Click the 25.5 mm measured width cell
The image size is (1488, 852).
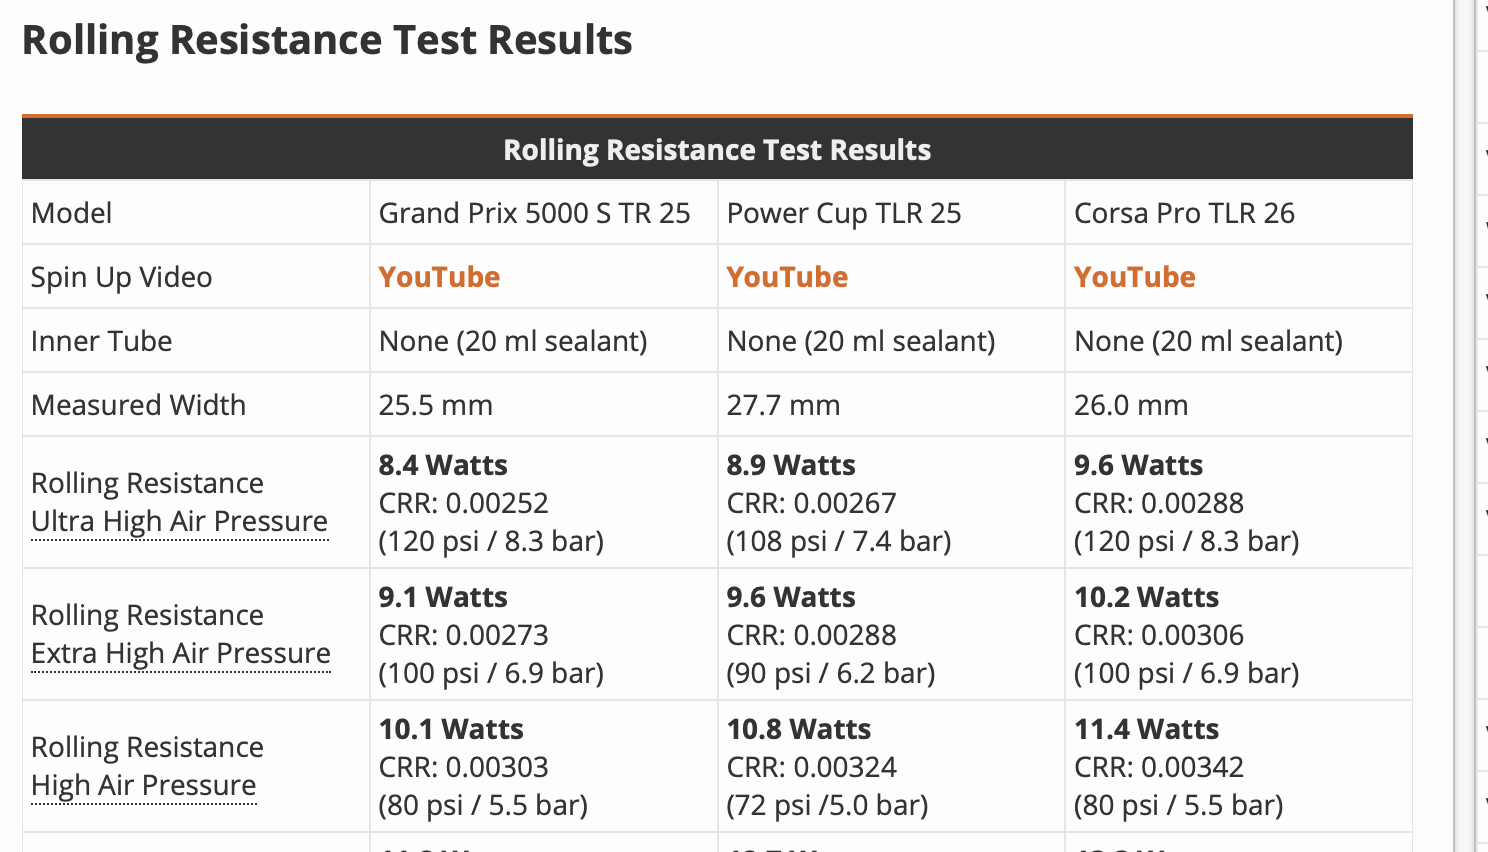tap(435, 405)
